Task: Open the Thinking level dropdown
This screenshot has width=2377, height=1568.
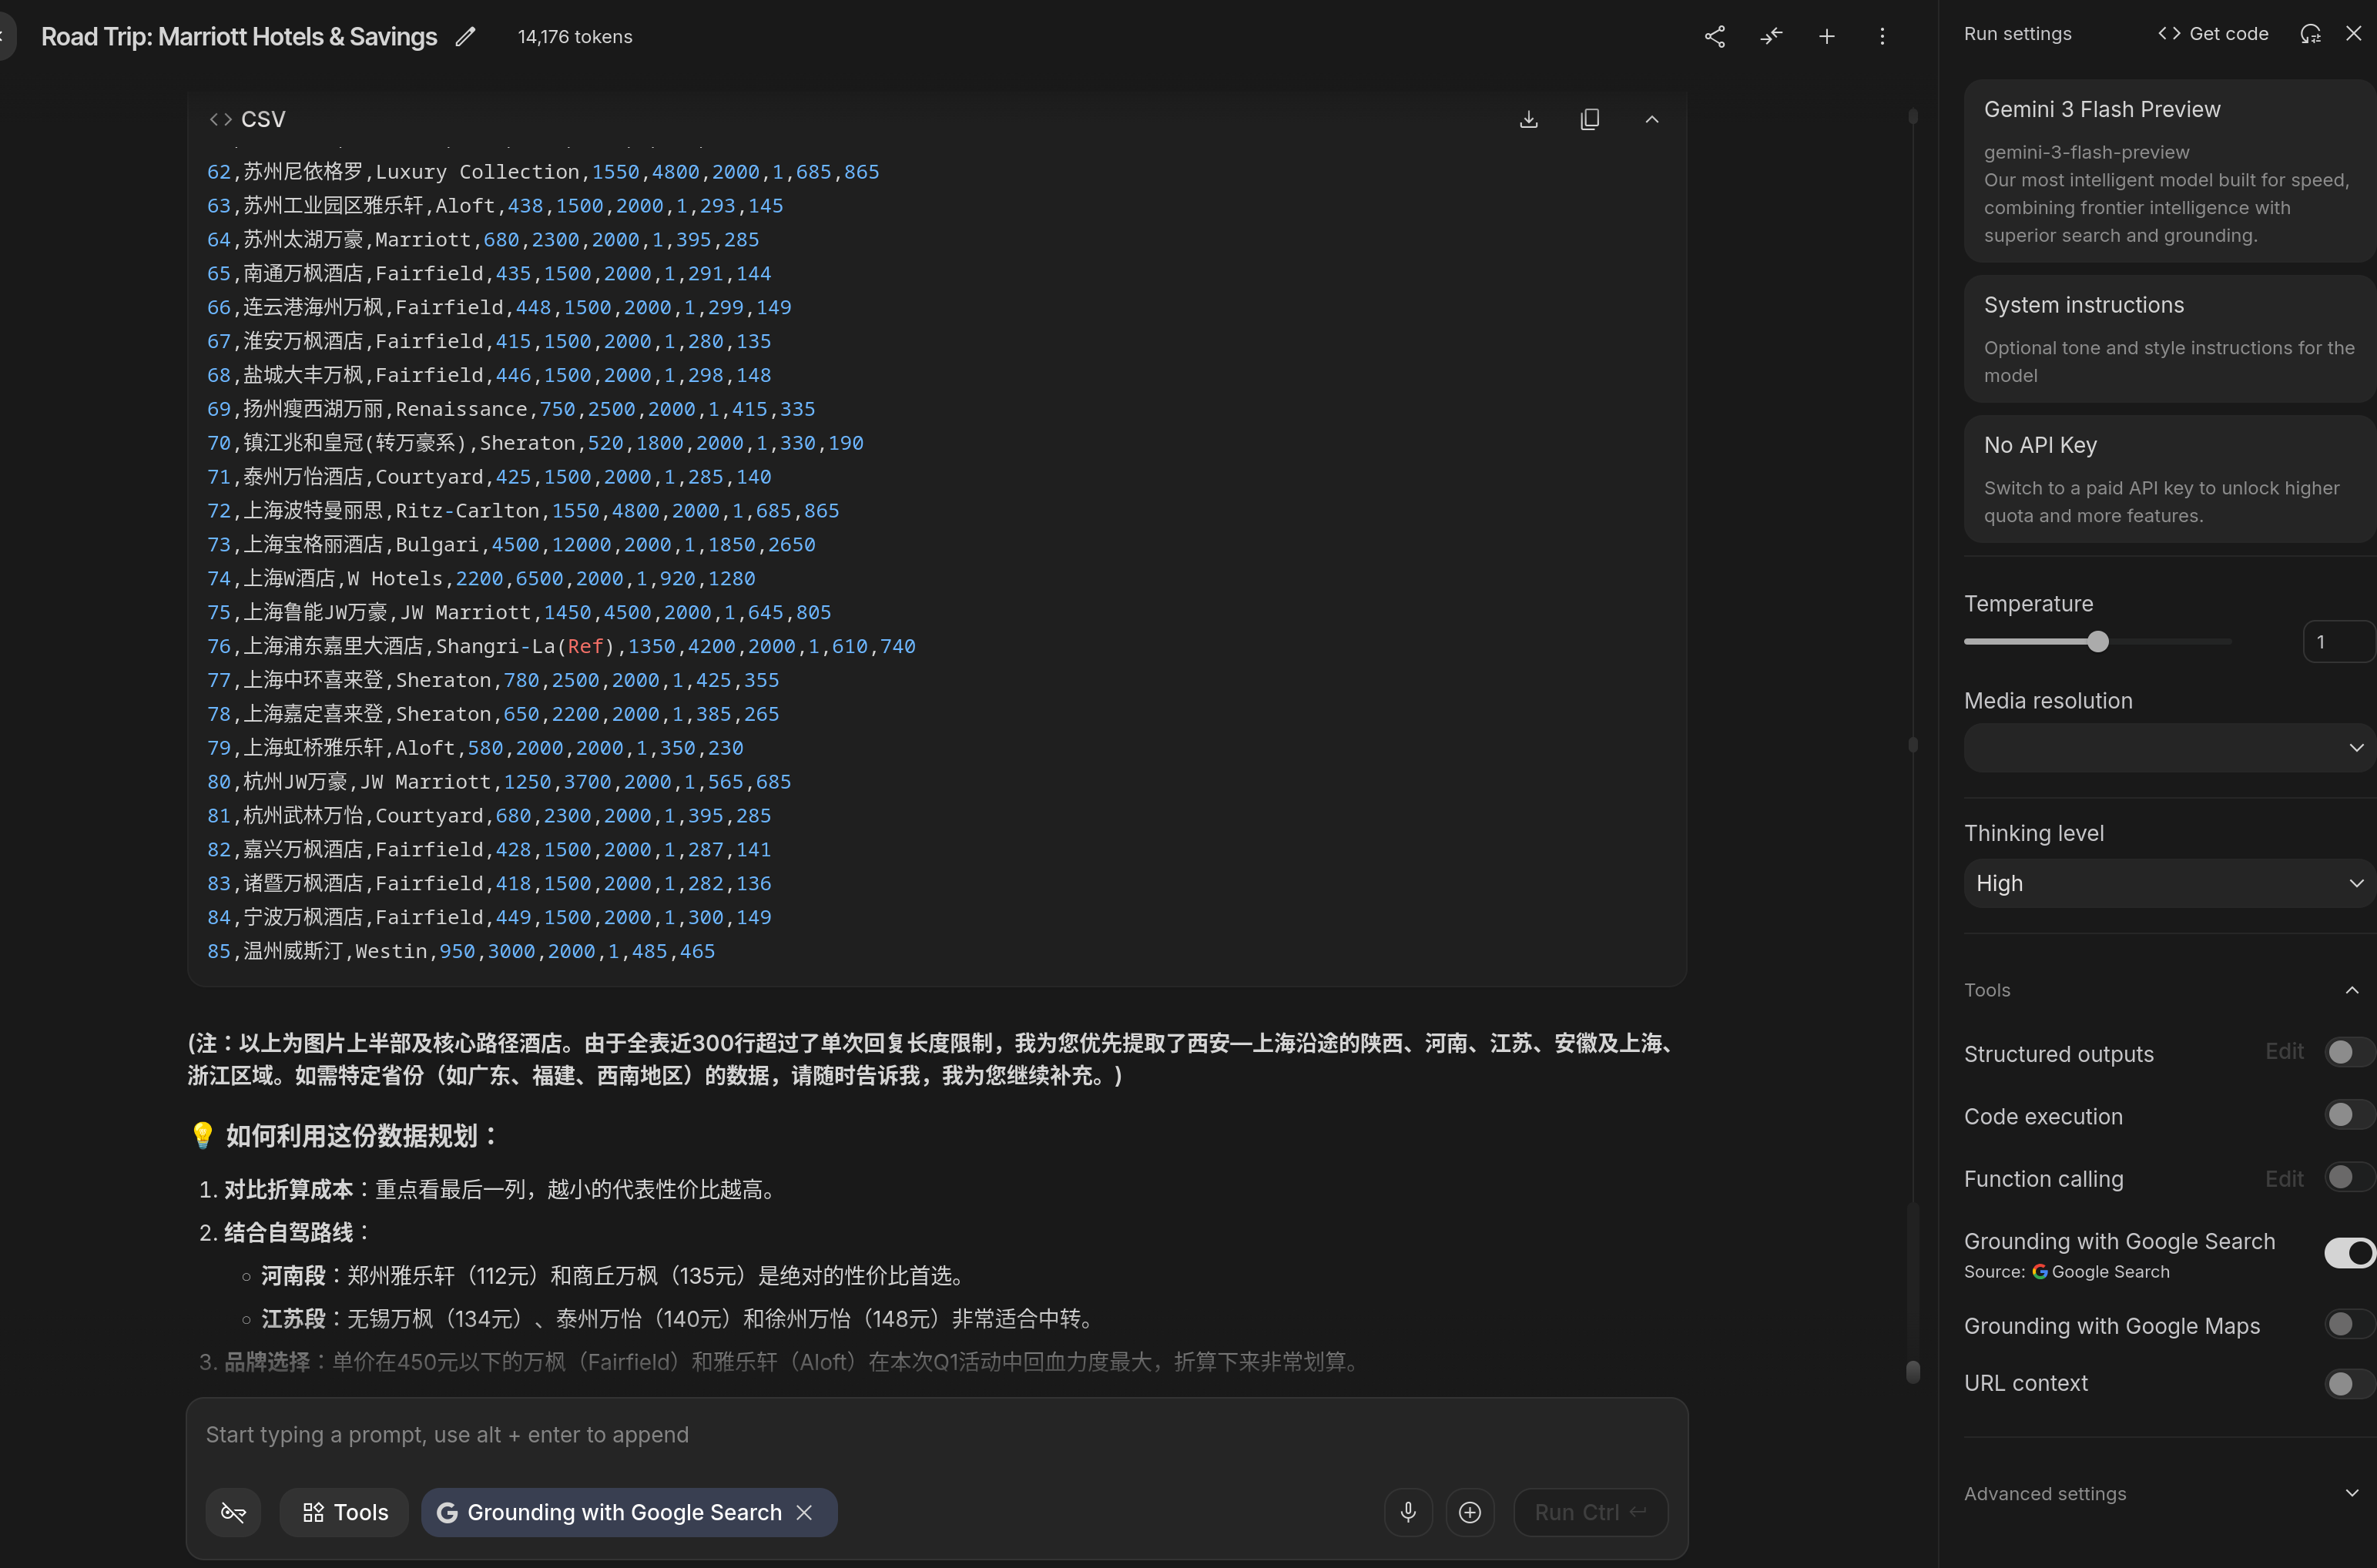Action: tap(2168, 883)
